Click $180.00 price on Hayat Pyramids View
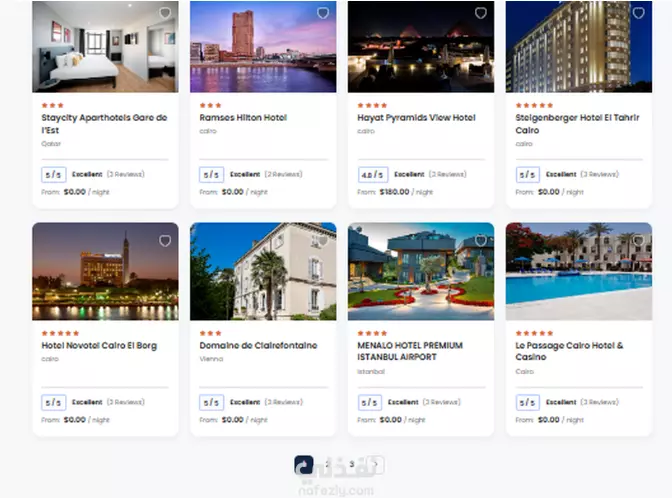Screen dimensions: 672x498 pos(394,192)
